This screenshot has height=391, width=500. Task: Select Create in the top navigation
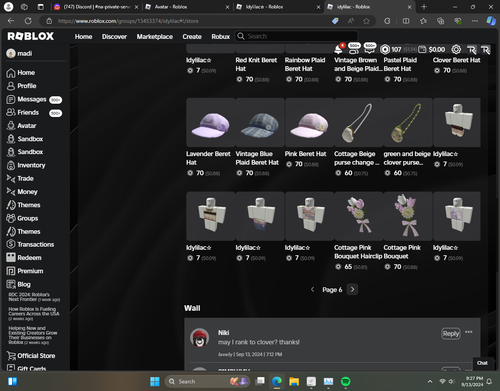pyautogui.click(x=192, y=37)
